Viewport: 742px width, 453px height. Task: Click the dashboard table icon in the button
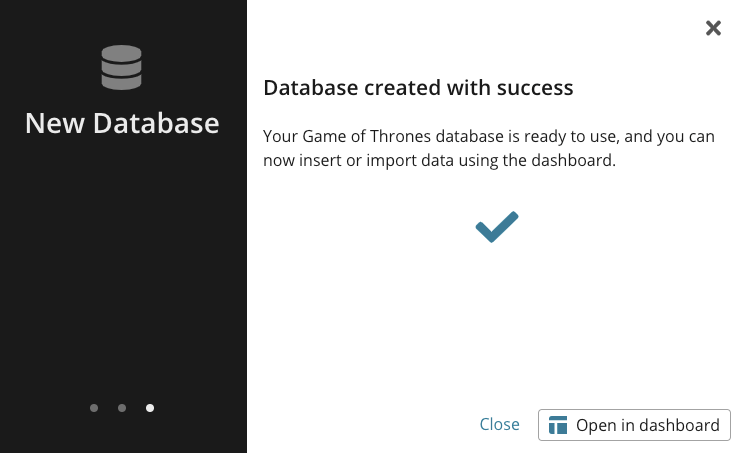click(558, 425)
